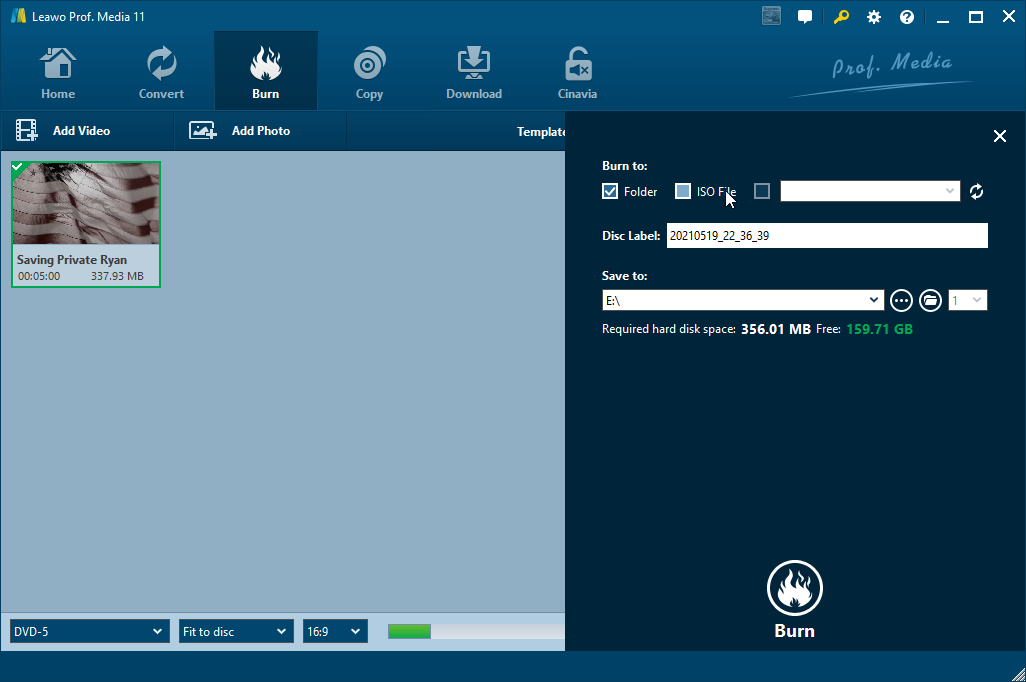This screenshot has width=1026, height=682.
Task: Click the duration 00:05:00 text
Action: [x=39, y=276]
